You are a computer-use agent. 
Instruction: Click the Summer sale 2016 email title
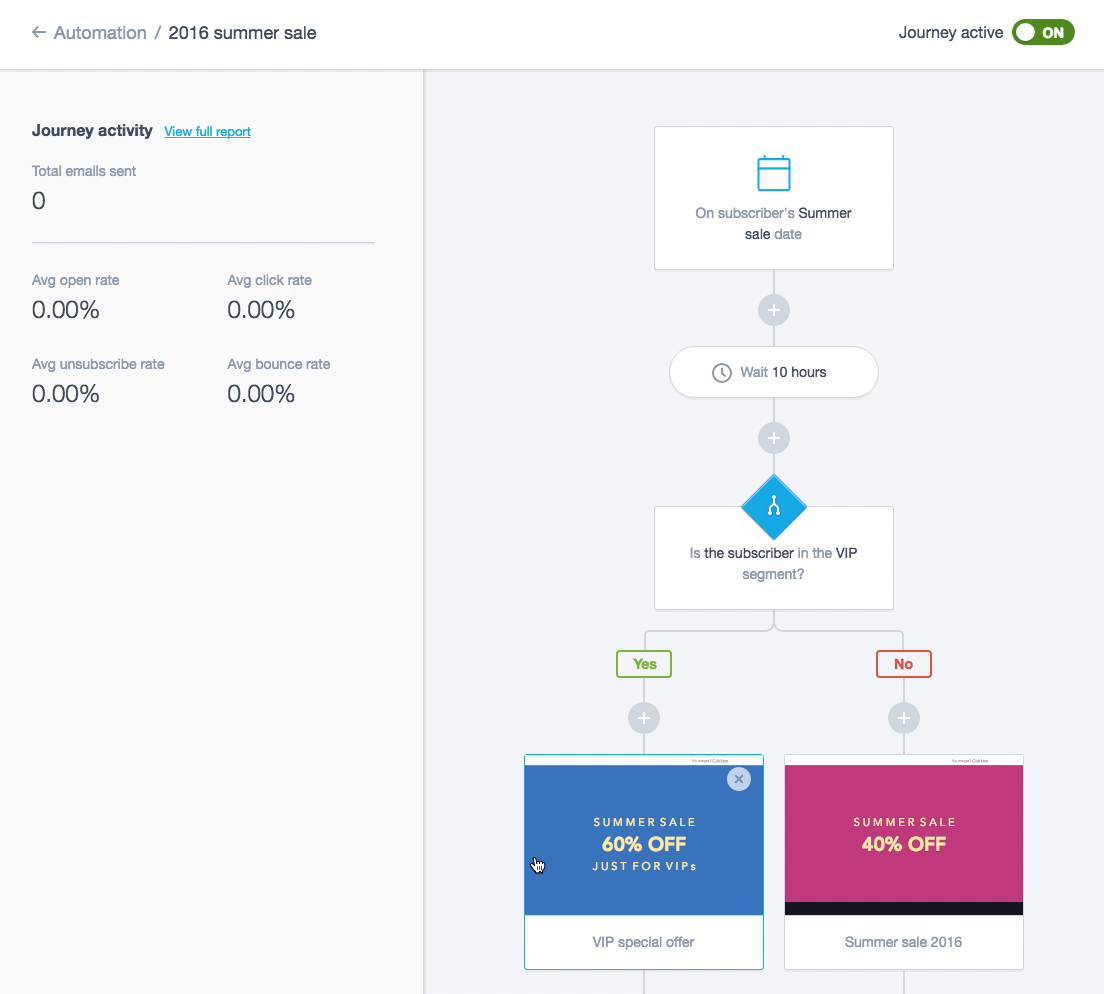click(x=903, y=942)
